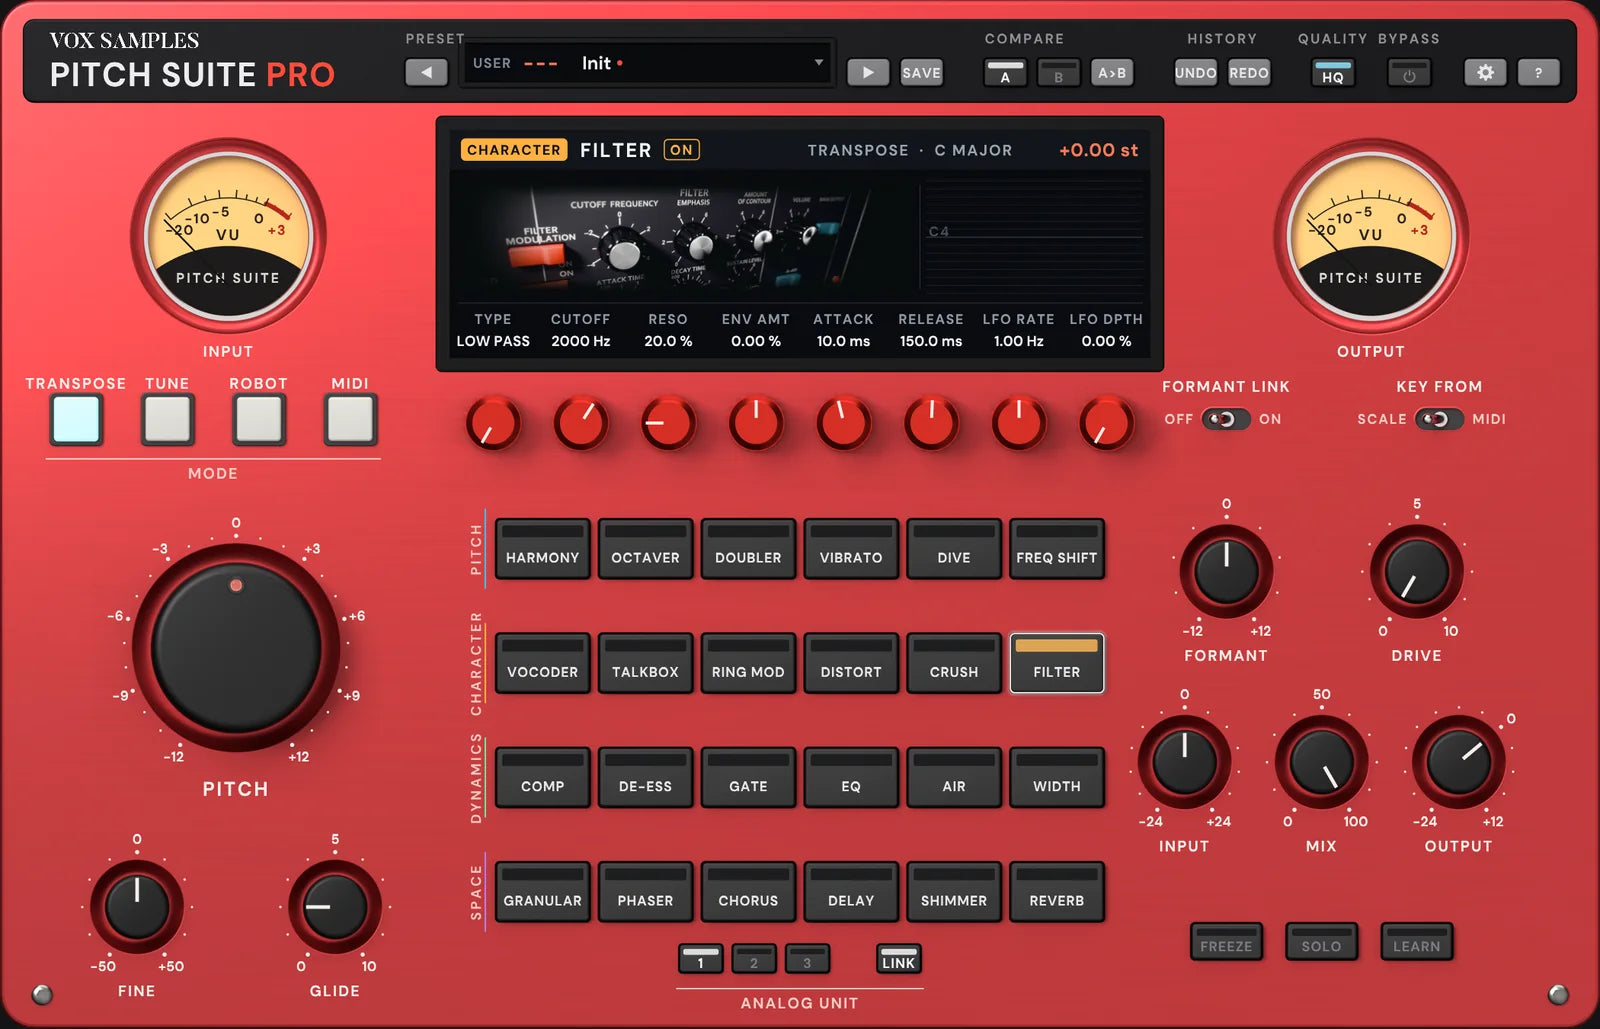Viewport: 1600px width, 1029px height.
Task: Select compare slot B
Action: tap(1058, 73)
